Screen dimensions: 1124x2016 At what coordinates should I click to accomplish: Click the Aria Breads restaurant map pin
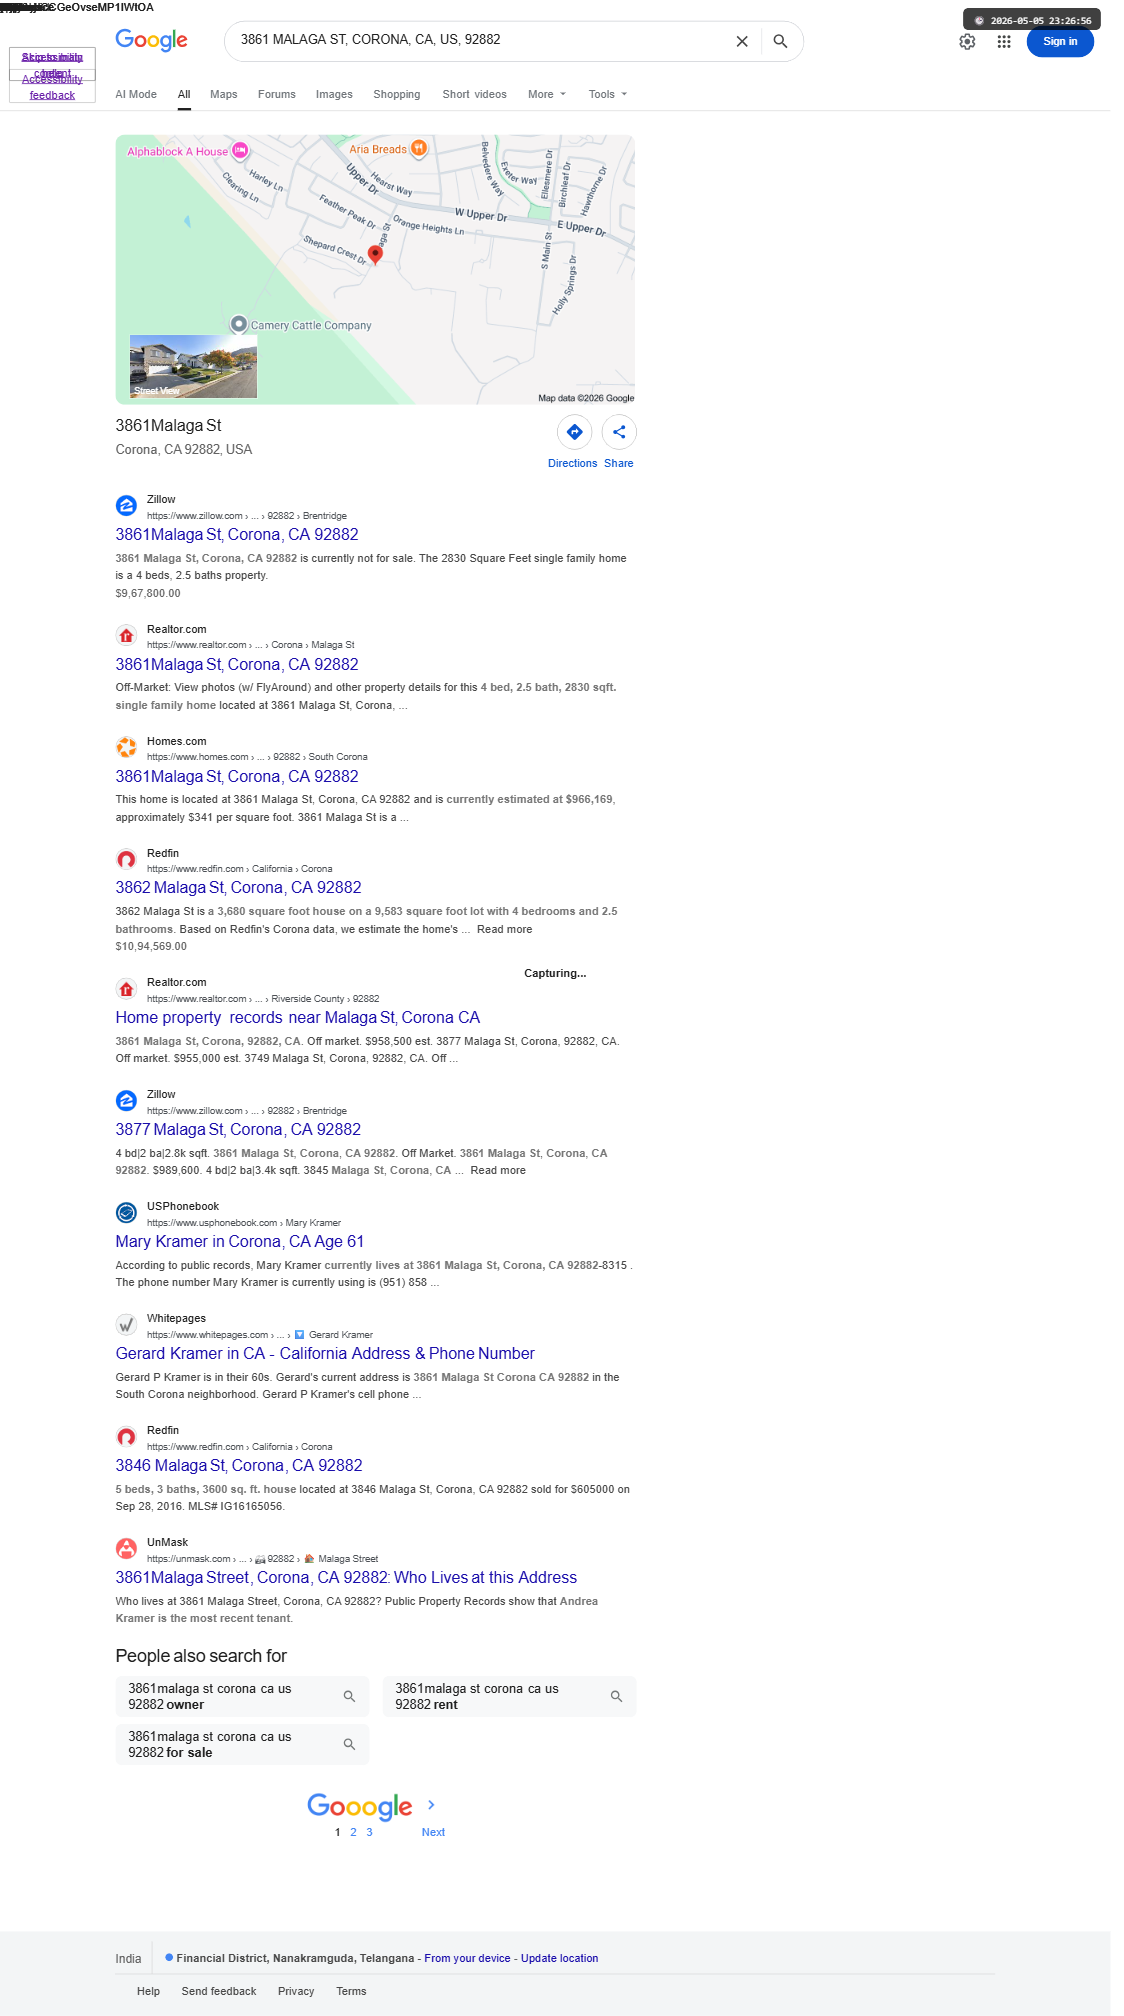click(419, 149)
